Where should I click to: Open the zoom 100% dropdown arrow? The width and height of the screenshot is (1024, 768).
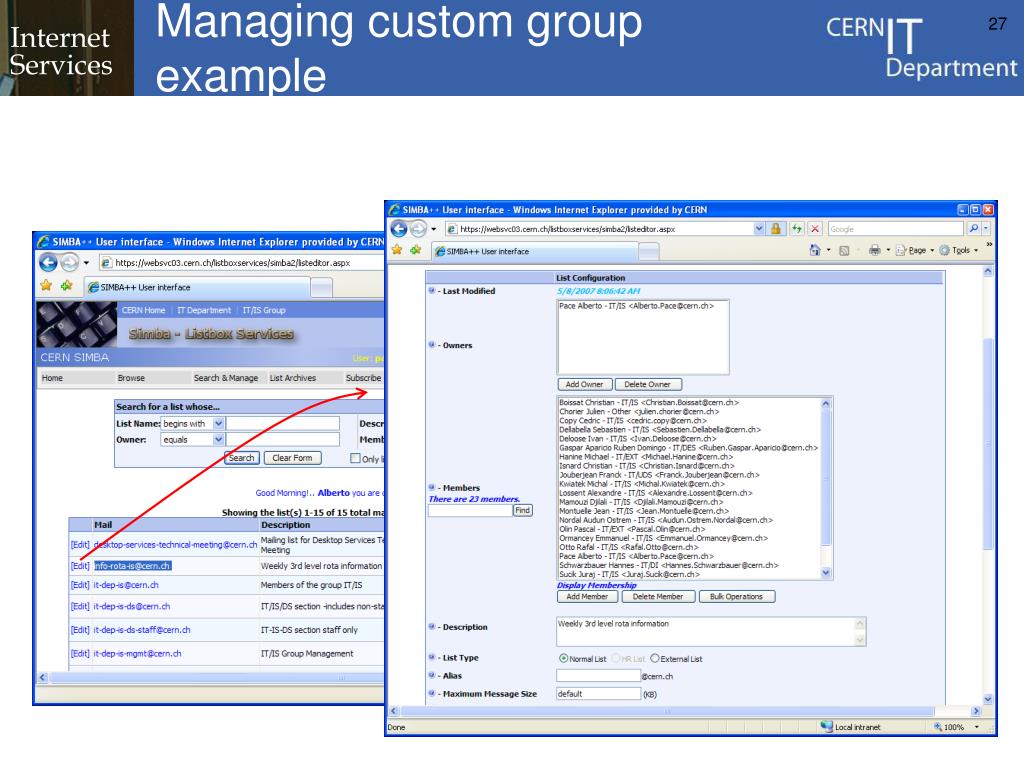(x=976, y=727)
